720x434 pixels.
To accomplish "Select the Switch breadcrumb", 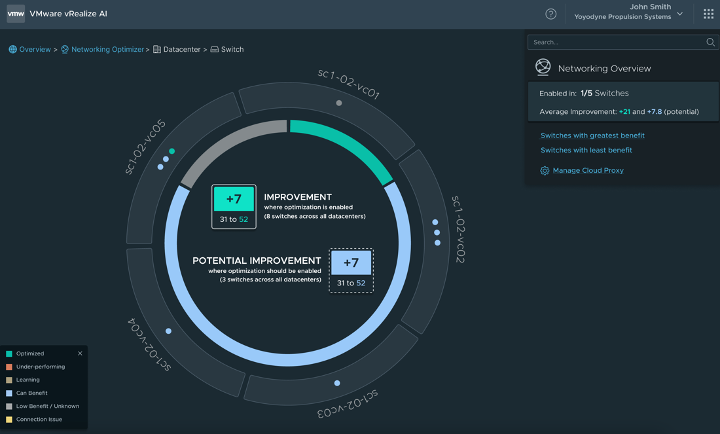I will [x=232, y=49].
